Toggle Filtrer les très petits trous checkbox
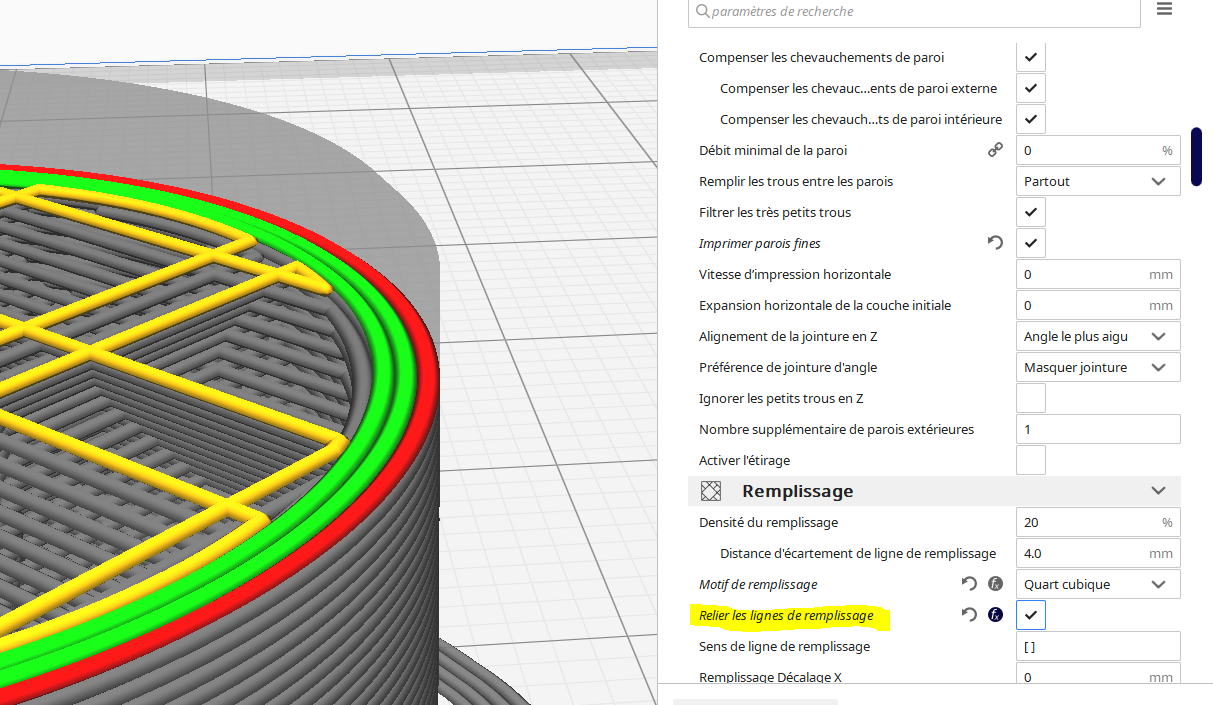The width and height of the screenshot is (1213, 705). [1031, 212]
